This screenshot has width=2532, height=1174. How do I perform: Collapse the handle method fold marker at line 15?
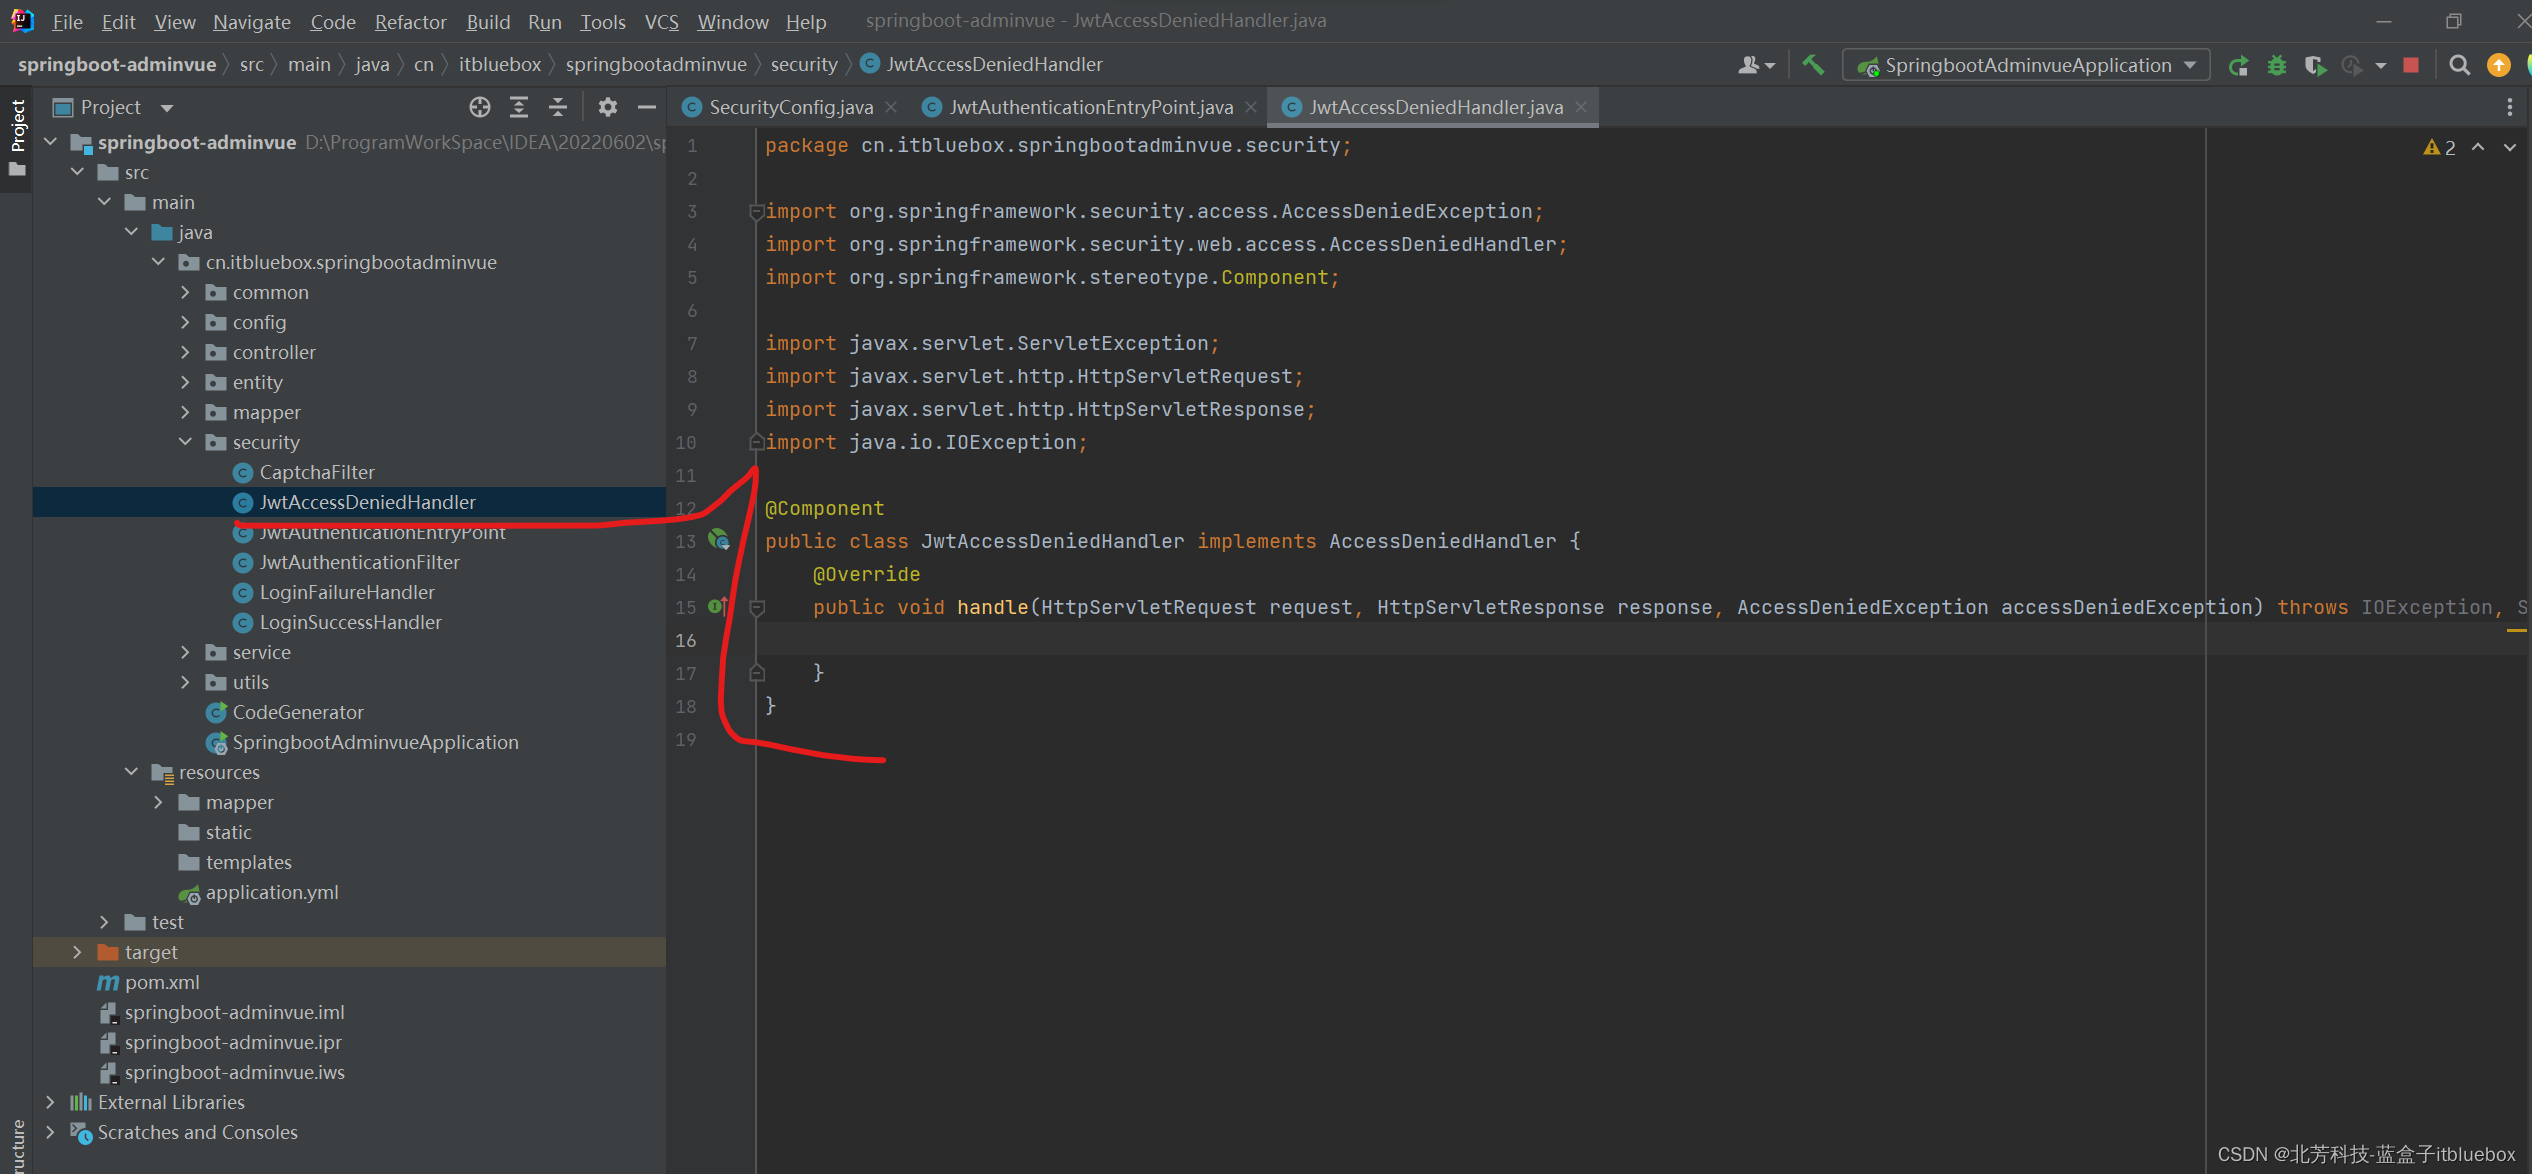[x=757, y=608]
